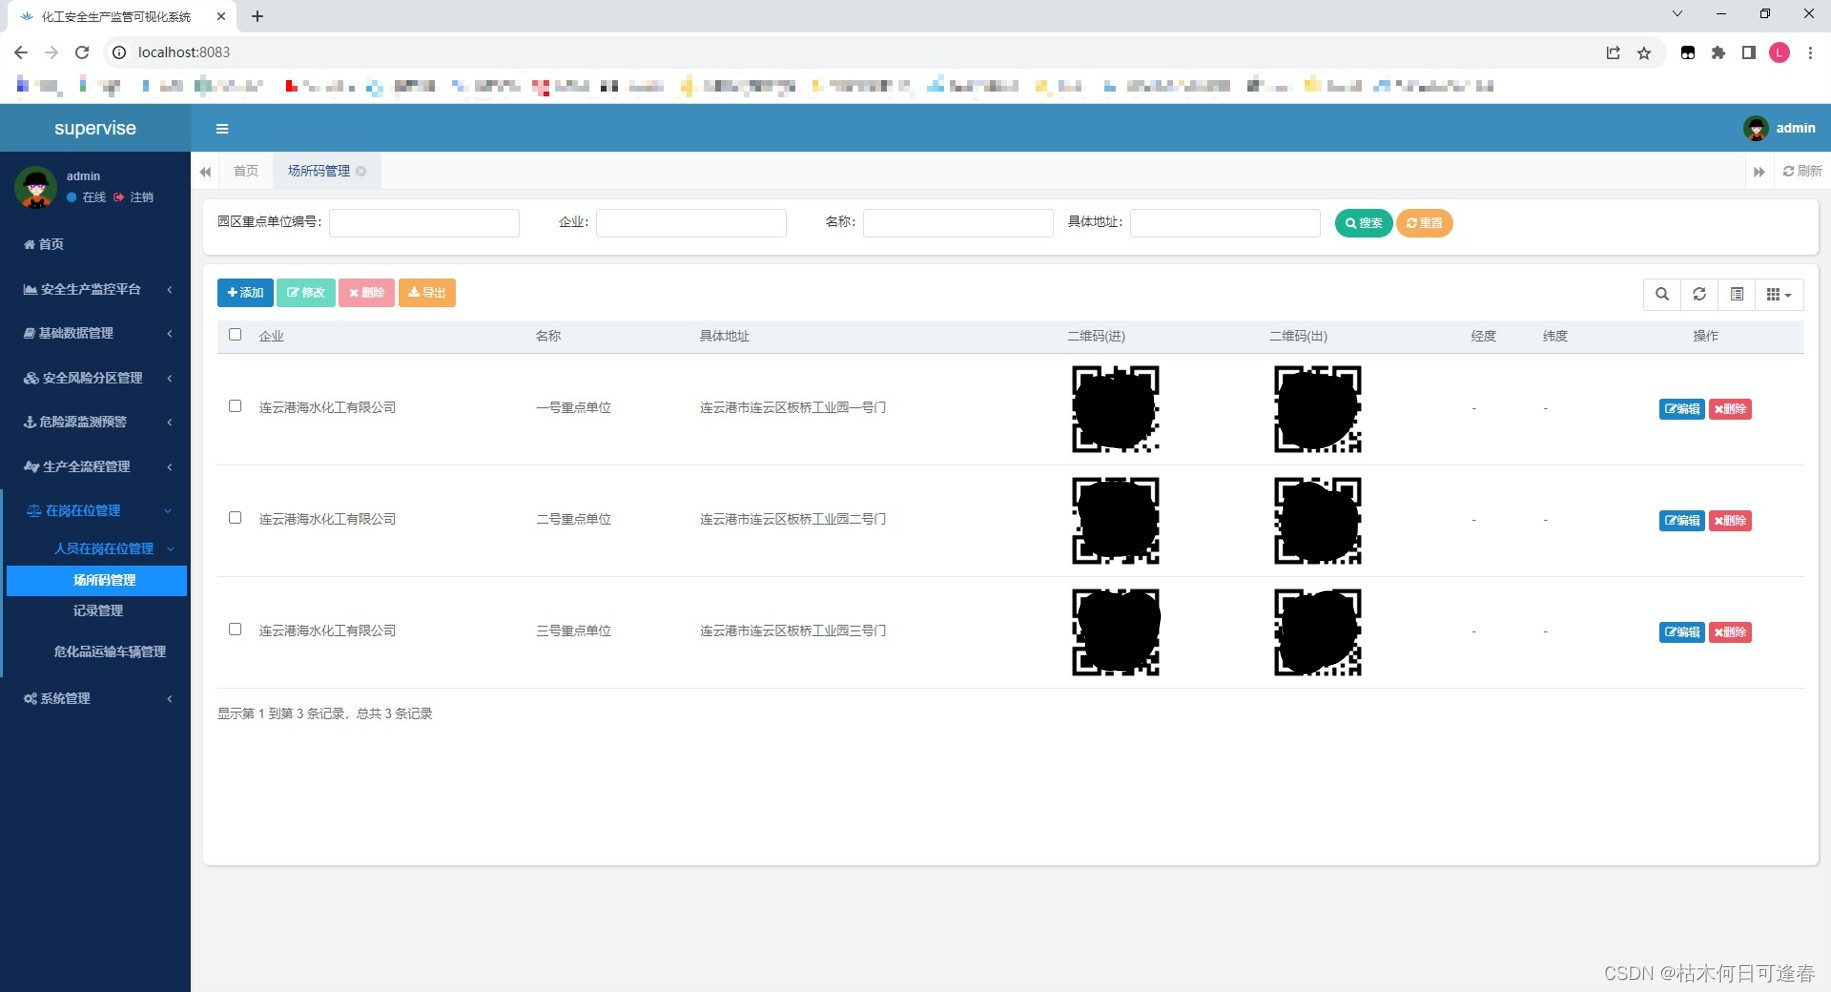This screenshot has height=992, width=1831.
Task: Select all rows with header checkbox
Action: [x=235, y=335]
